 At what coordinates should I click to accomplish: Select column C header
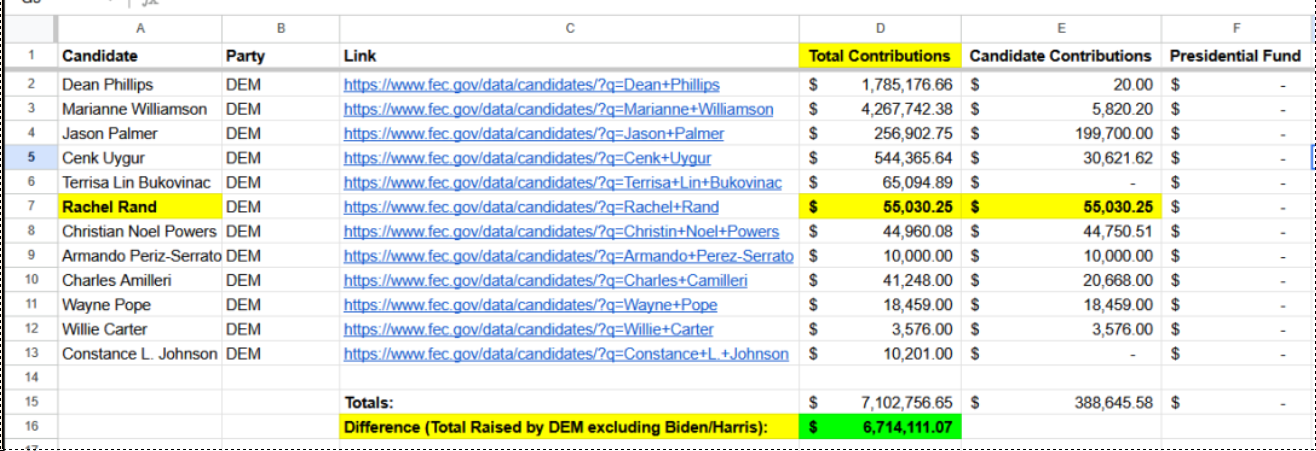click(x=569, y=29)
